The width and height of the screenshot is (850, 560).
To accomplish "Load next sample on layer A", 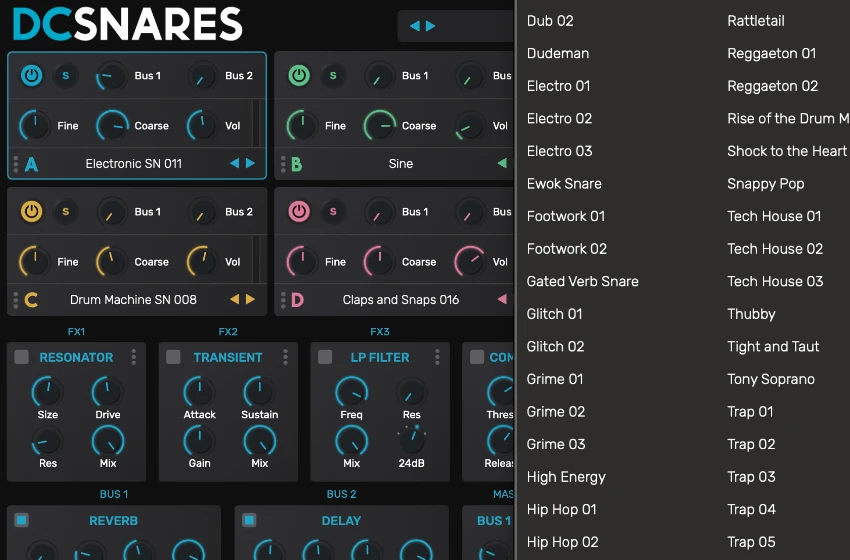I will click(250, 163).
